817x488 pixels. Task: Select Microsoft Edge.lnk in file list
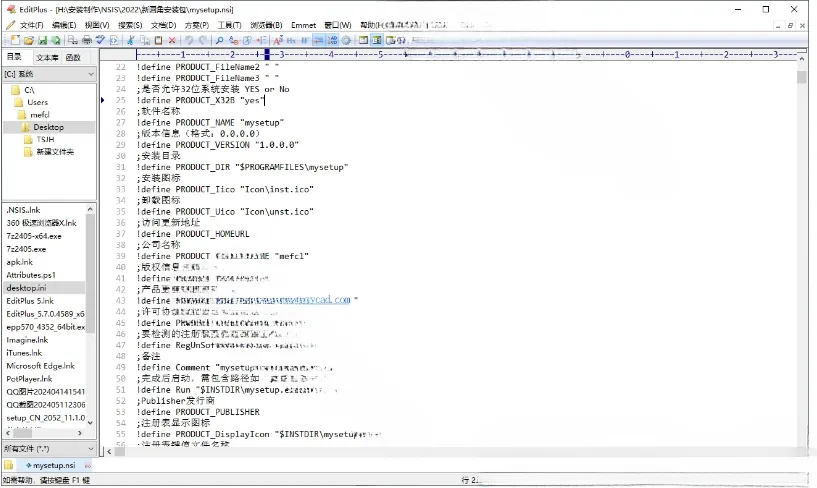point(40,366)
